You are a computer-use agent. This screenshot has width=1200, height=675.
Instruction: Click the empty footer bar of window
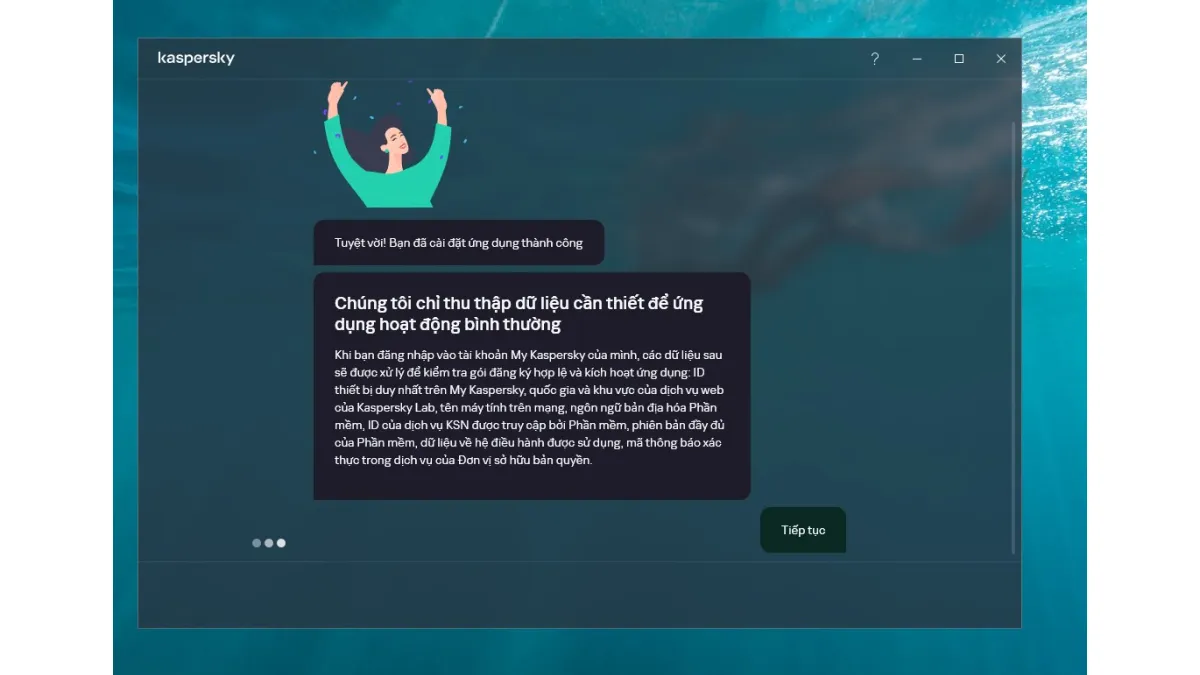click(x=579, y=594)
